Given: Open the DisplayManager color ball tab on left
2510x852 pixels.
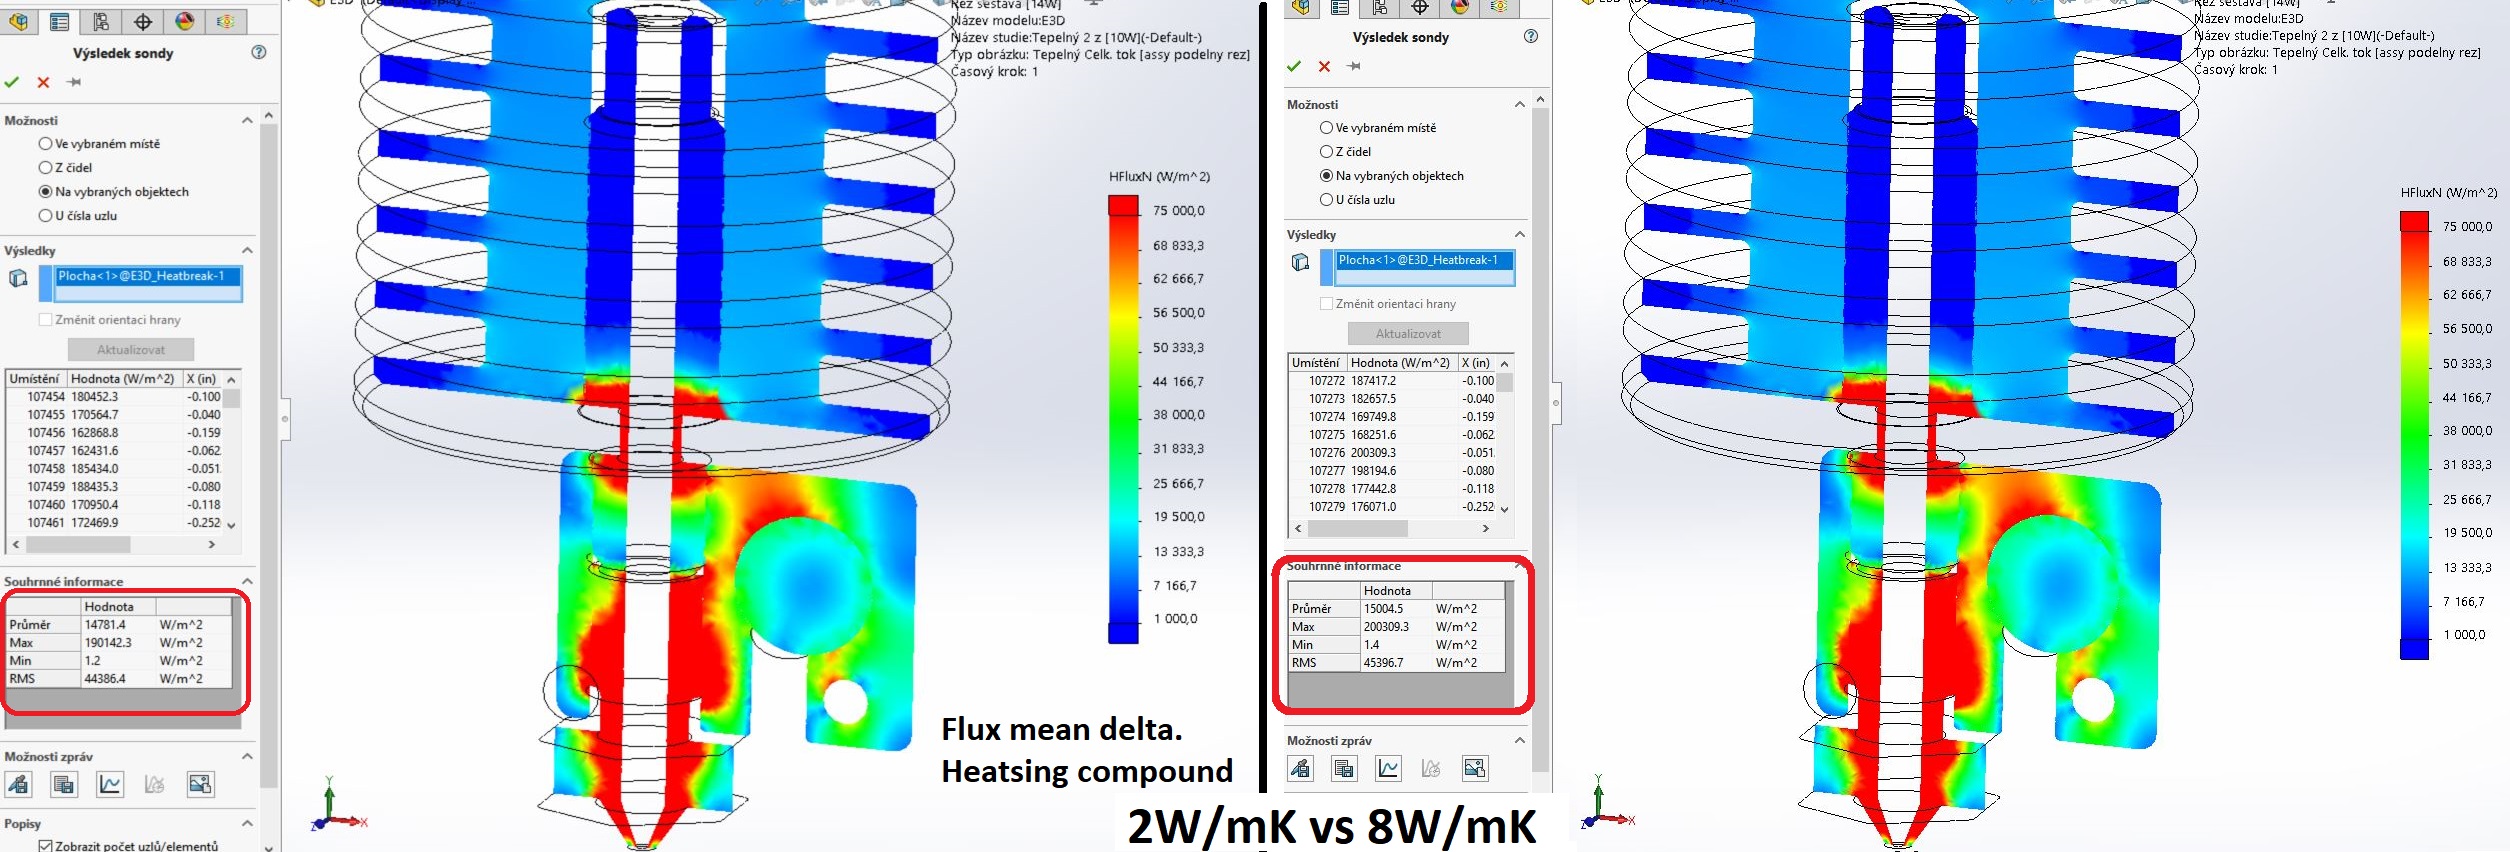Looking at the screenshot, I should pos(185,22).
